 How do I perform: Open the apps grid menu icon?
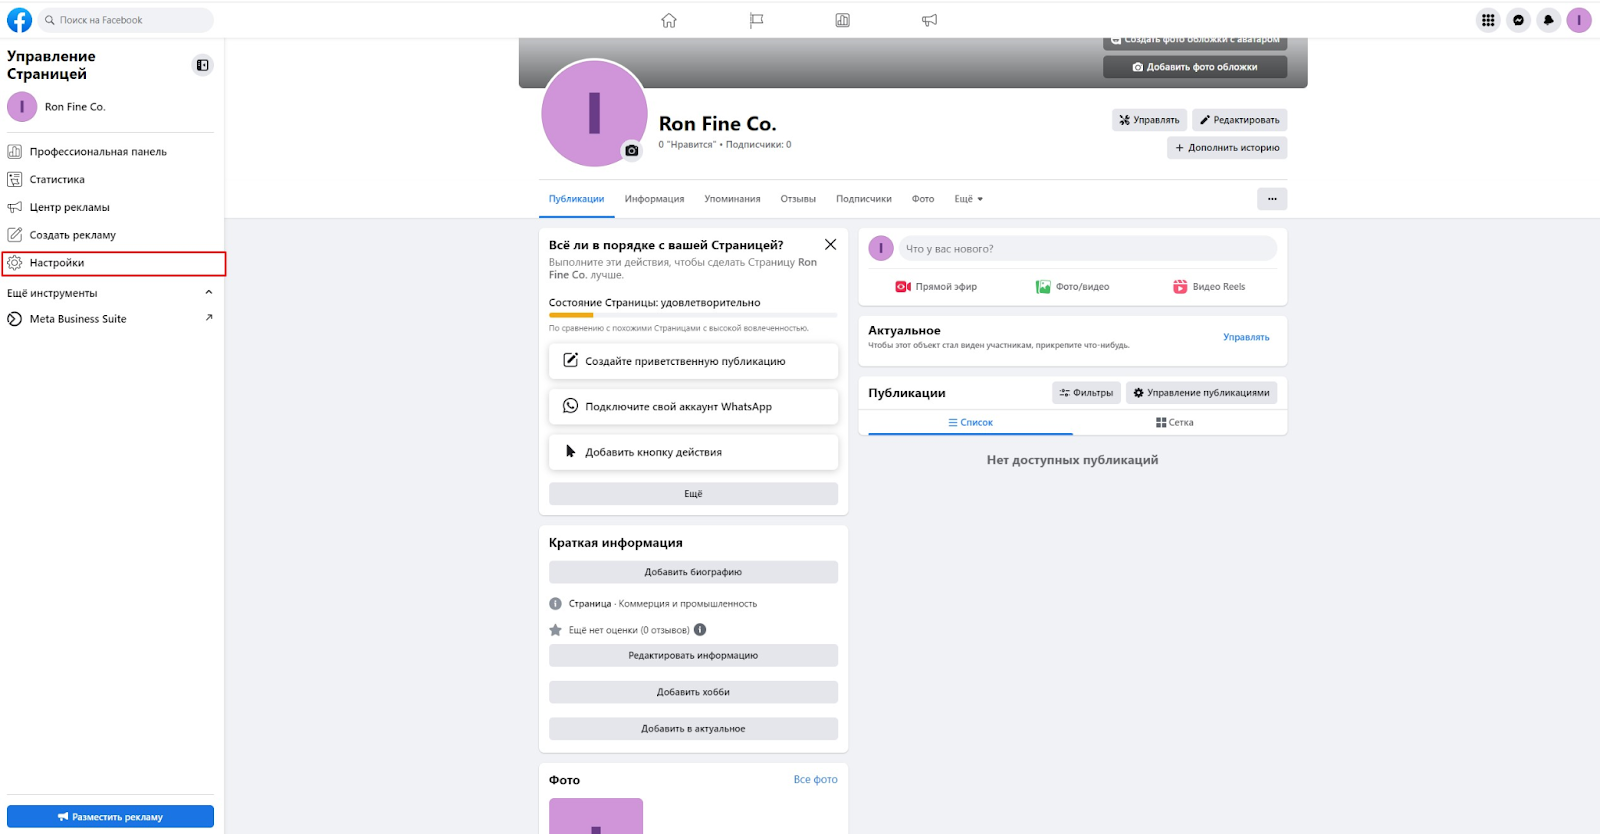[1488, 20]
